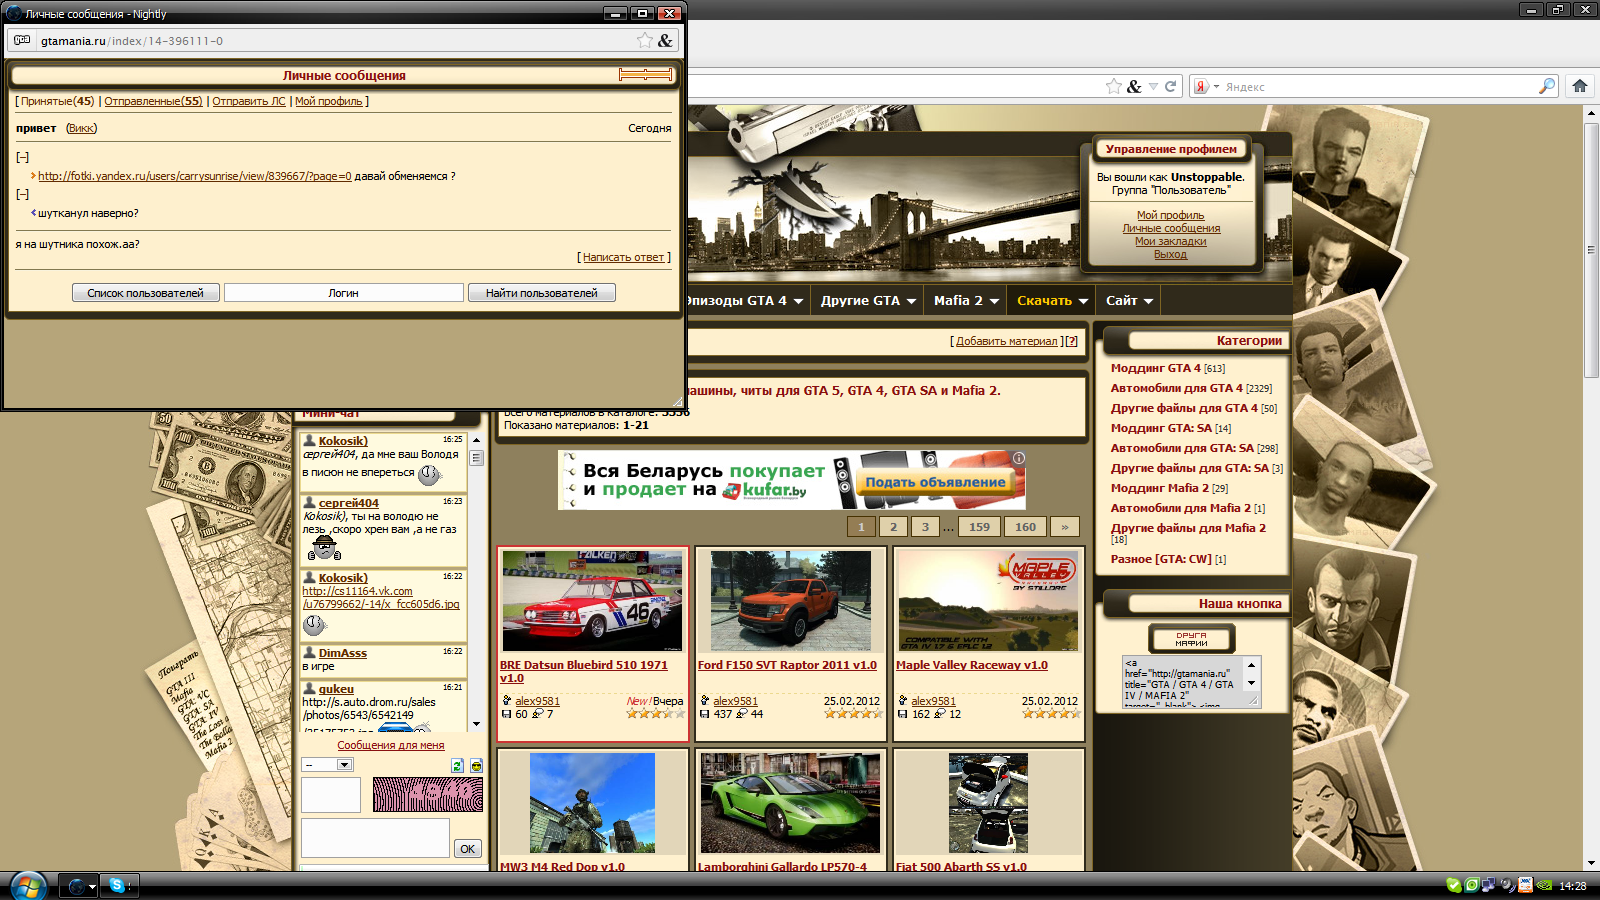Click the Добавить материал link
1600x900 pixels.
click(1006, 341)
